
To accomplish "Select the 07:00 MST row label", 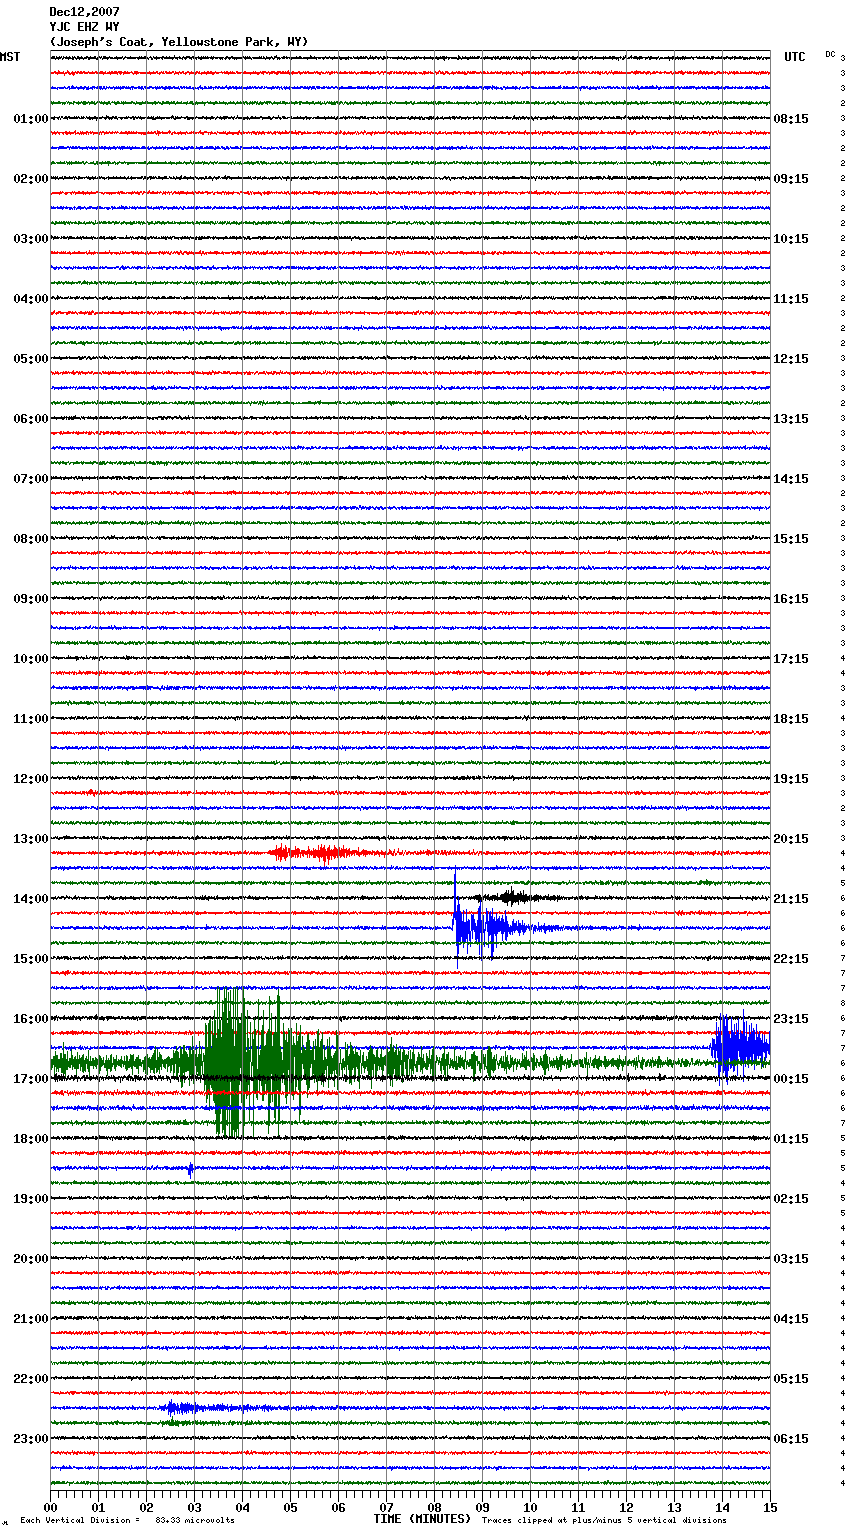I will [31, 479].
